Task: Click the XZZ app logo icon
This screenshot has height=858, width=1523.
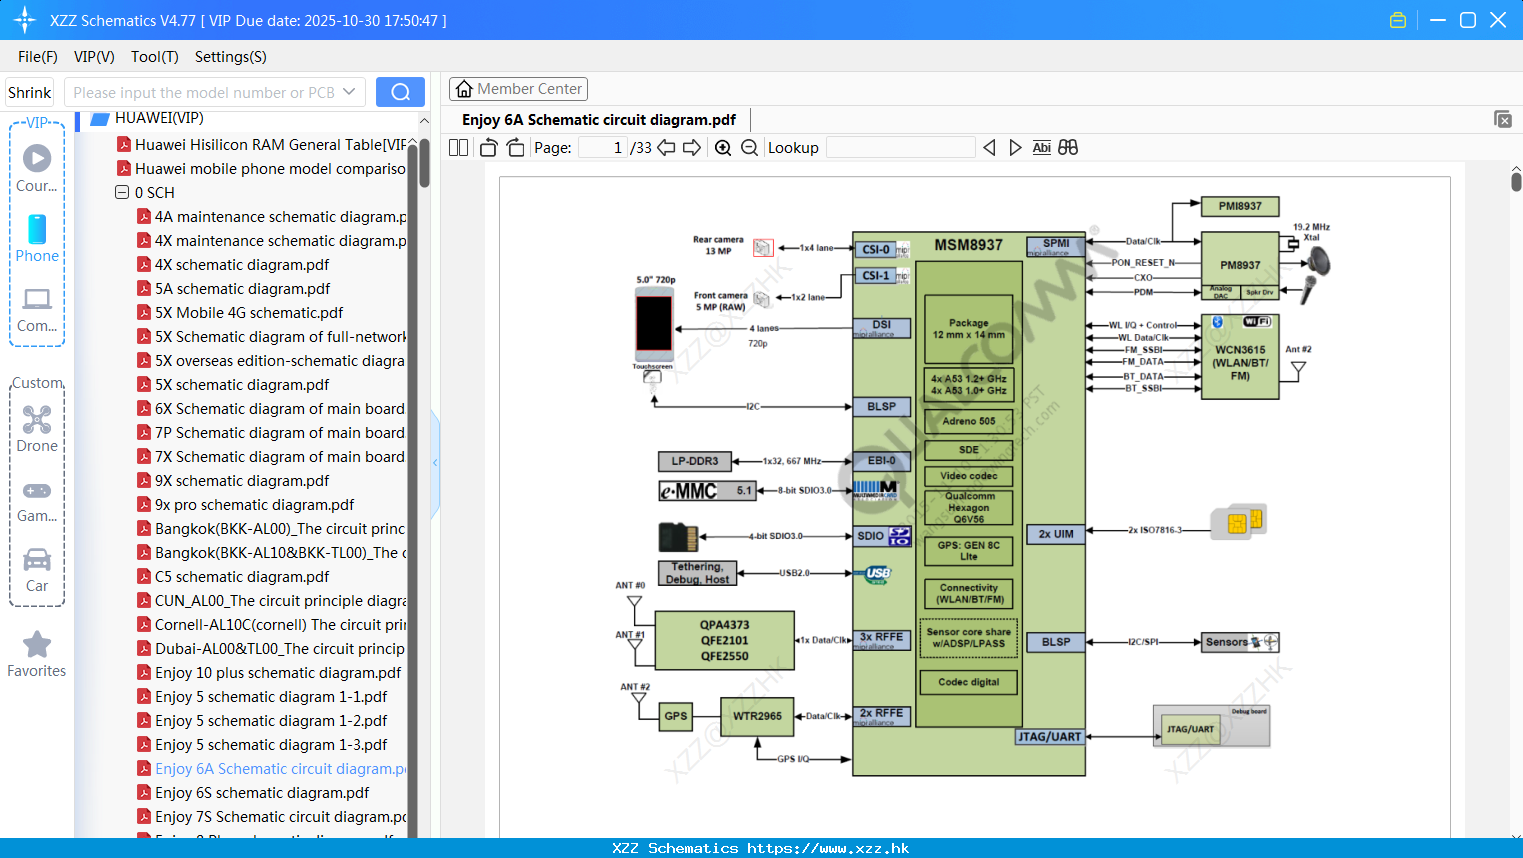Action: (x=25, y=20)
